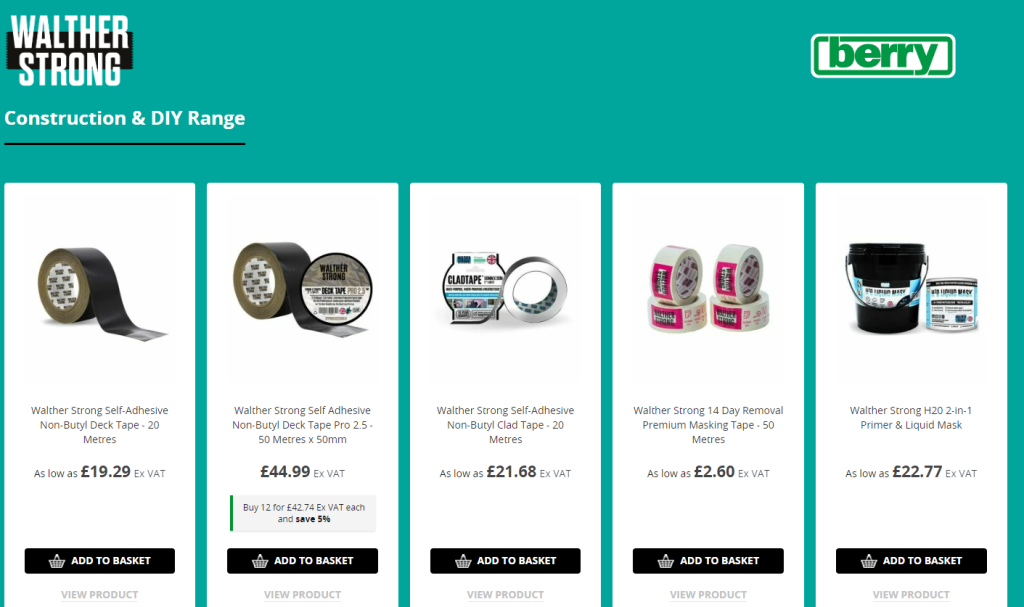View product for Deck Tape Pro 2.5

point(302,595)
